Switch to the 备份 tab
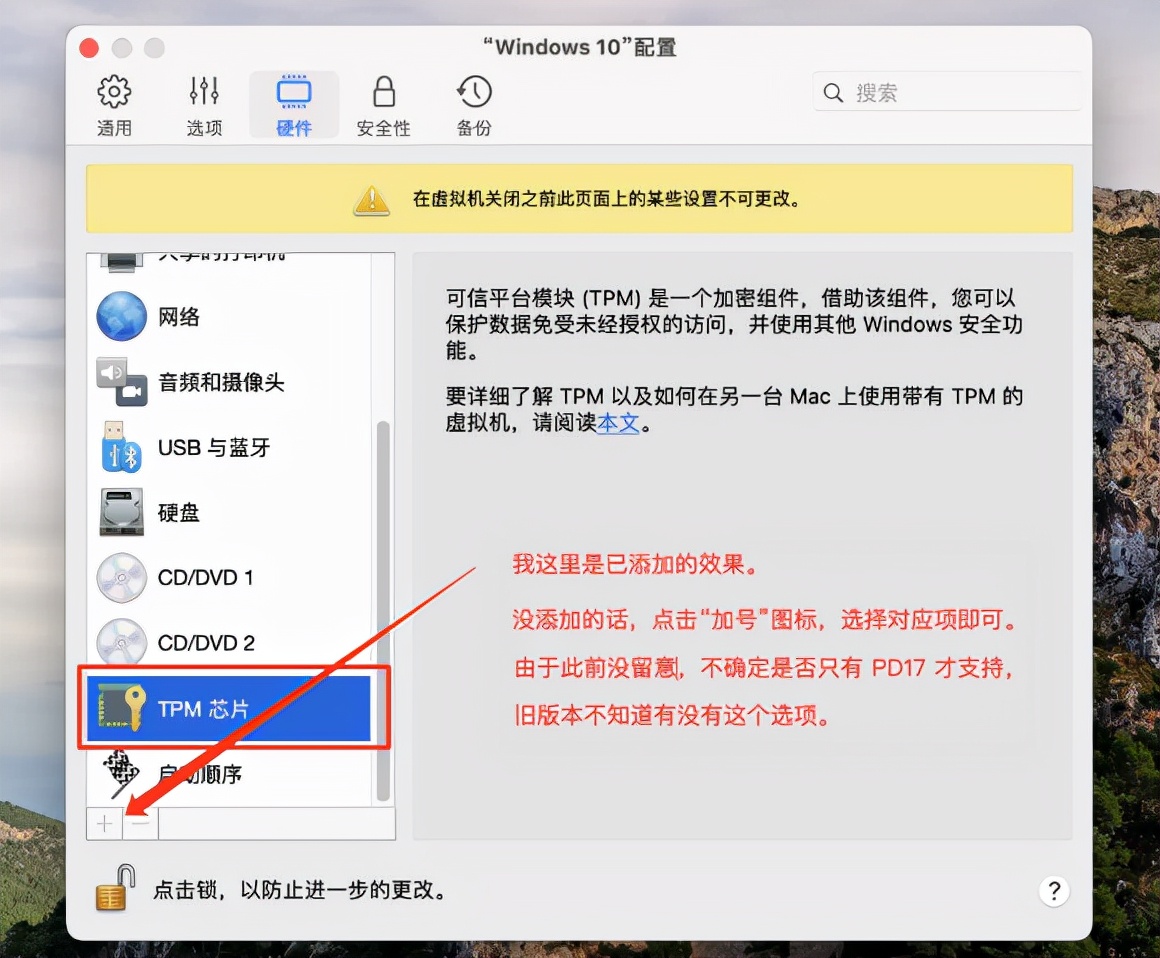Viewport: 1160px width, 958px height. 472,104
